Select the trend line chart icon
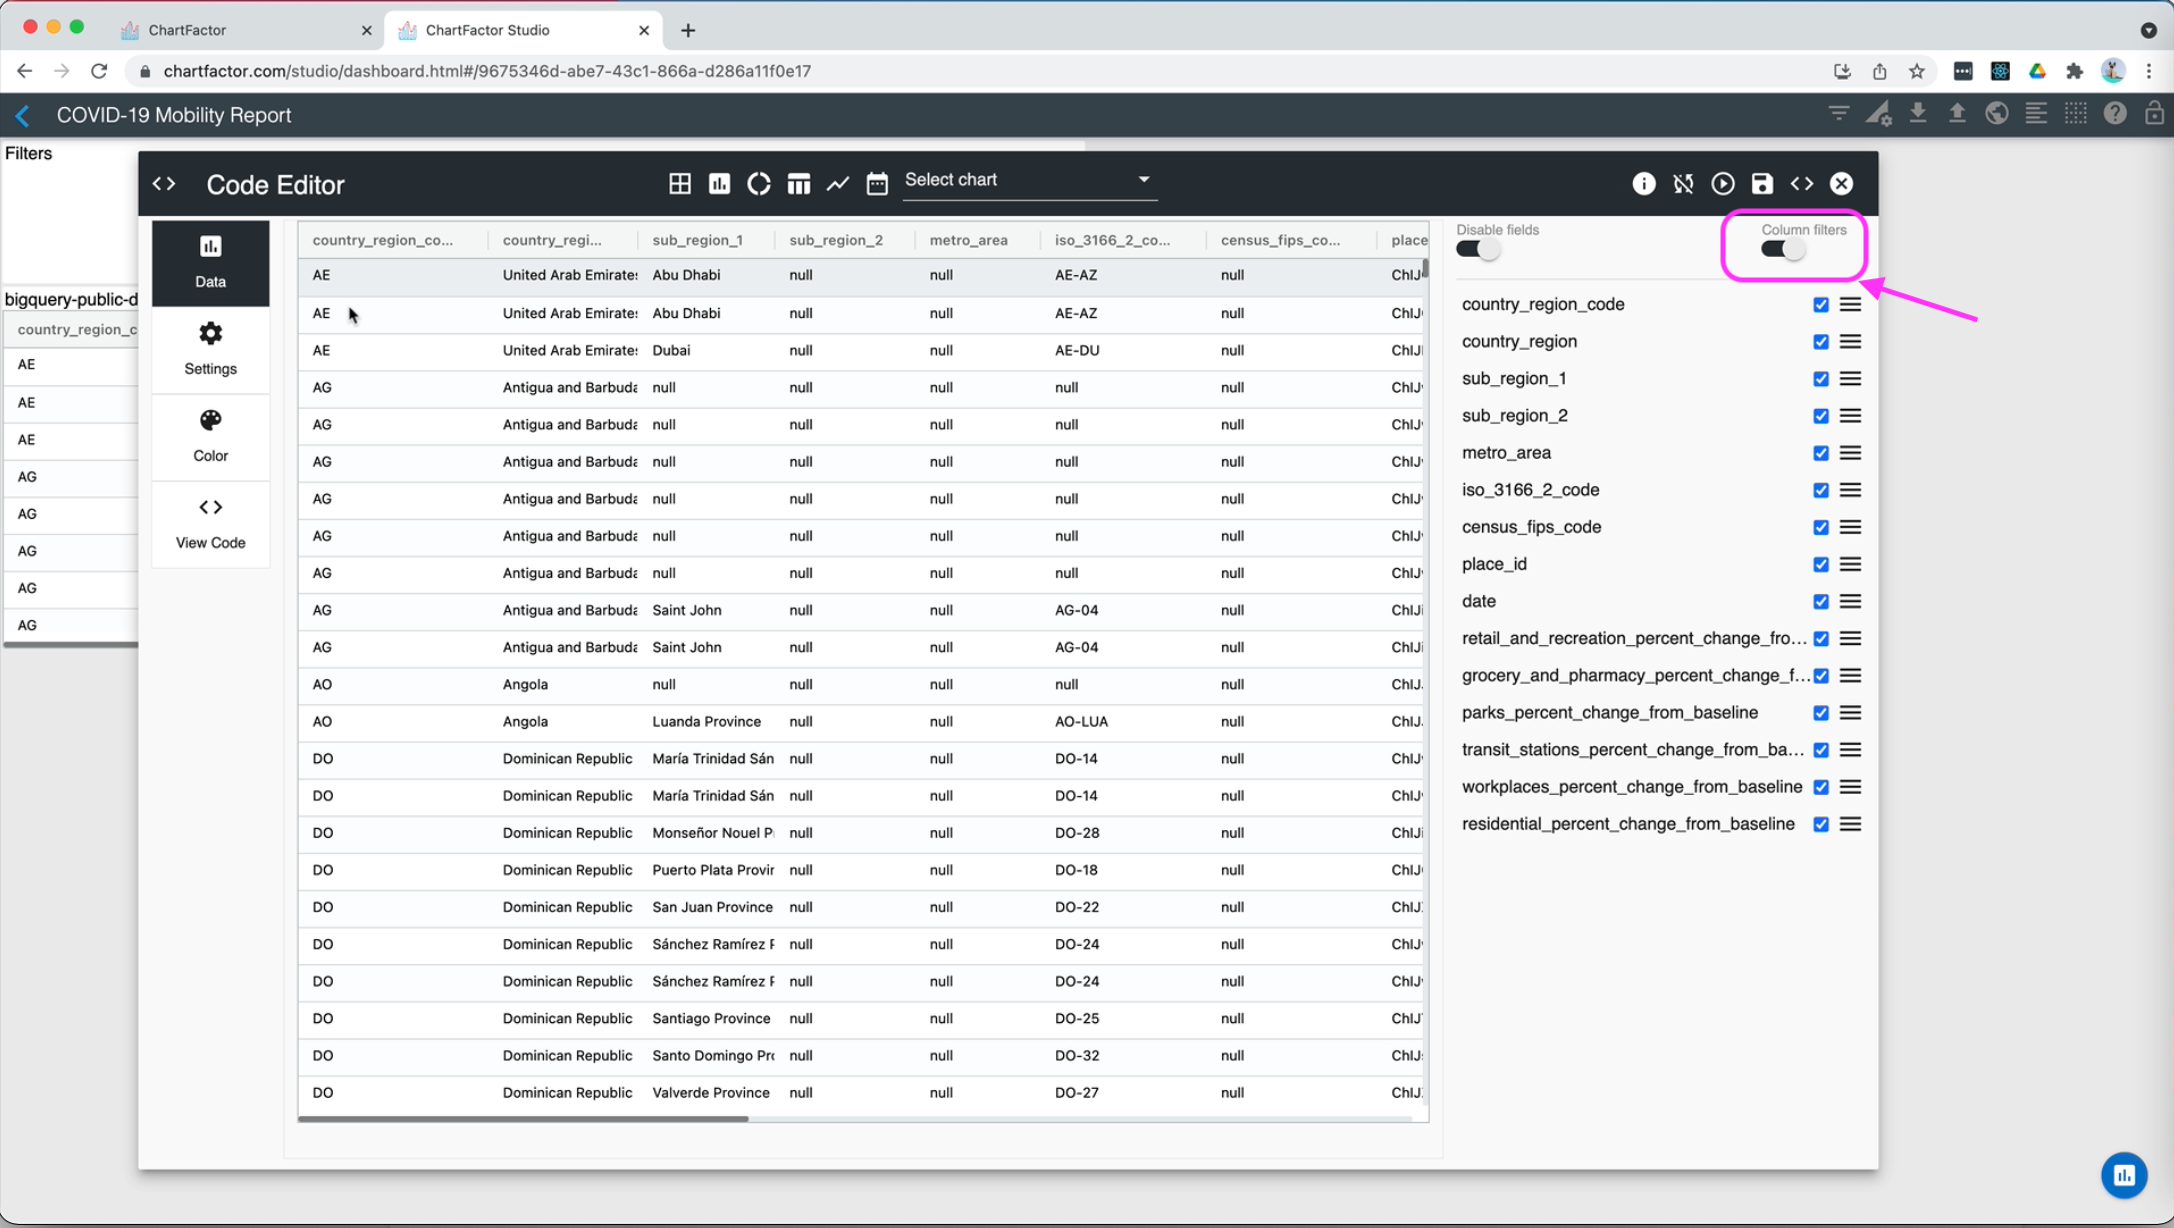 pos(838,183)
